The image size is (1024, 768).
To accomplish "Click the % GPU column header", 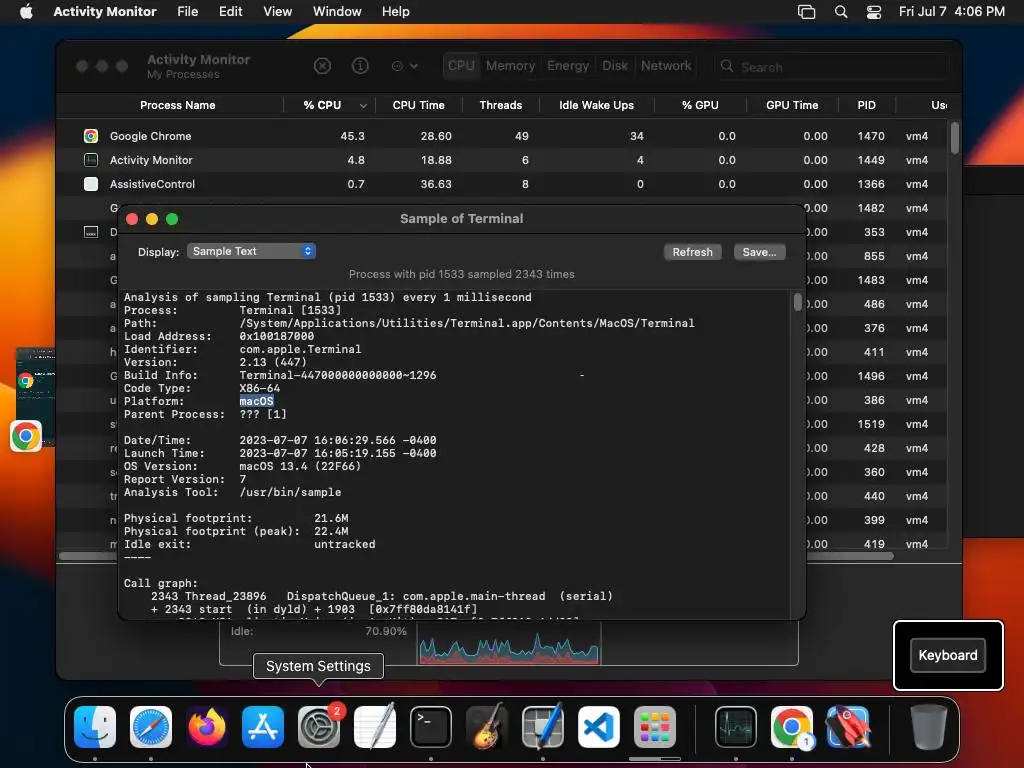I will (x=700, y=105).
